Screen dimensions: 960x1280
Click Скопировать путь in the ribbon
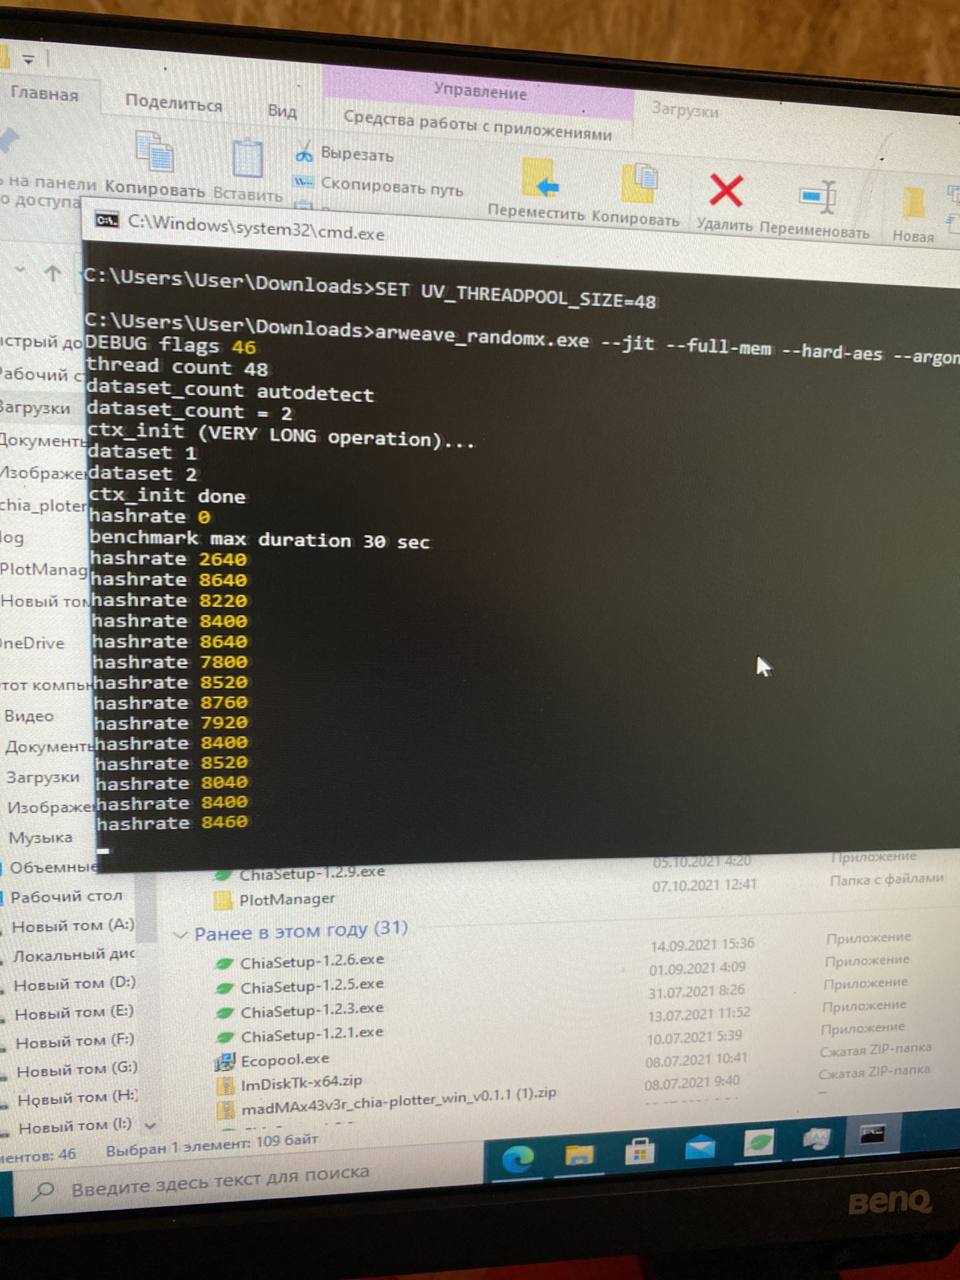point(379,186)
